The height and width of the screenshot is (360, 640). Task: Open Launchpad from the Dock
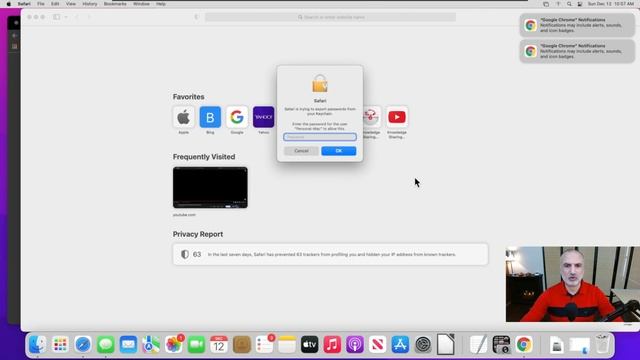tap(60, 344)
